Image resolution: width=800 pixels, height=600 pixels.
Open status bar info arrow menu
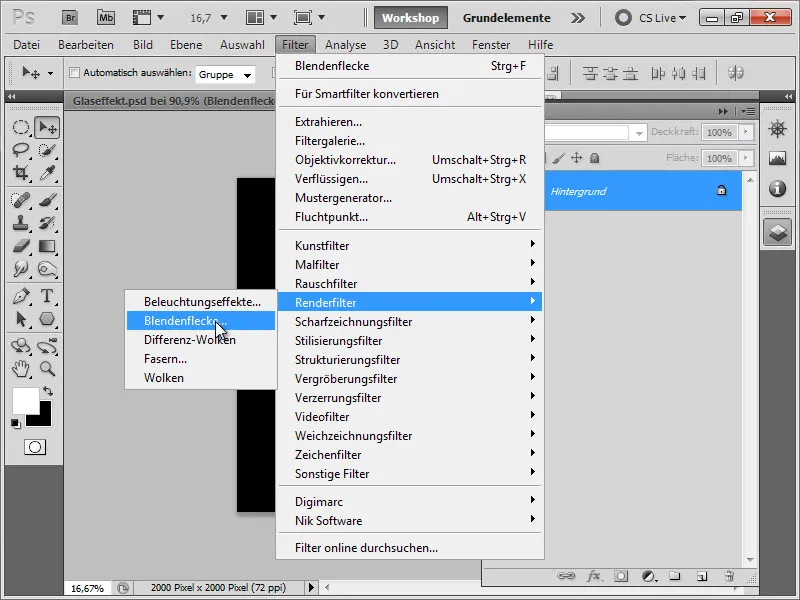click(311, 588)
